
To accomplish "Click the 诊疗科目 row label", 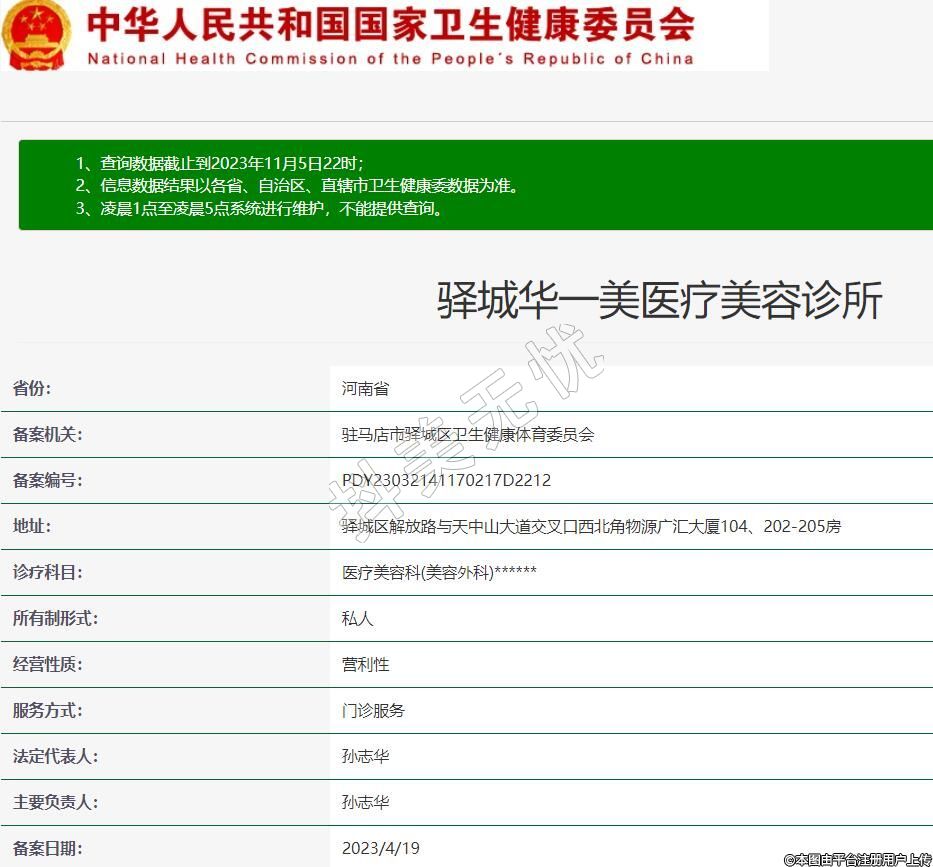I will pyautogui.click(x=47, y=572).
